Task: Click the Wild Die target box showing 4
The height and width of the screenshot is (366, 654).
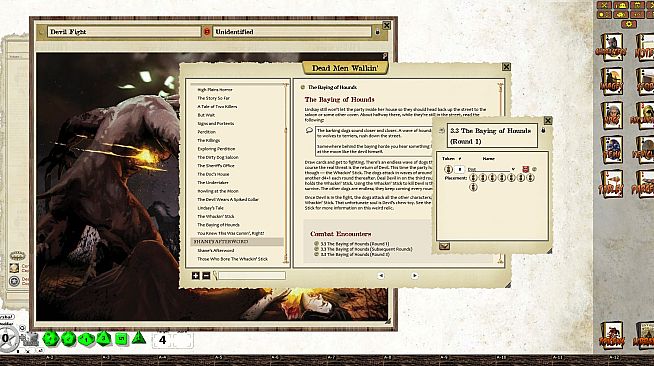Action: tap(162, 340)
